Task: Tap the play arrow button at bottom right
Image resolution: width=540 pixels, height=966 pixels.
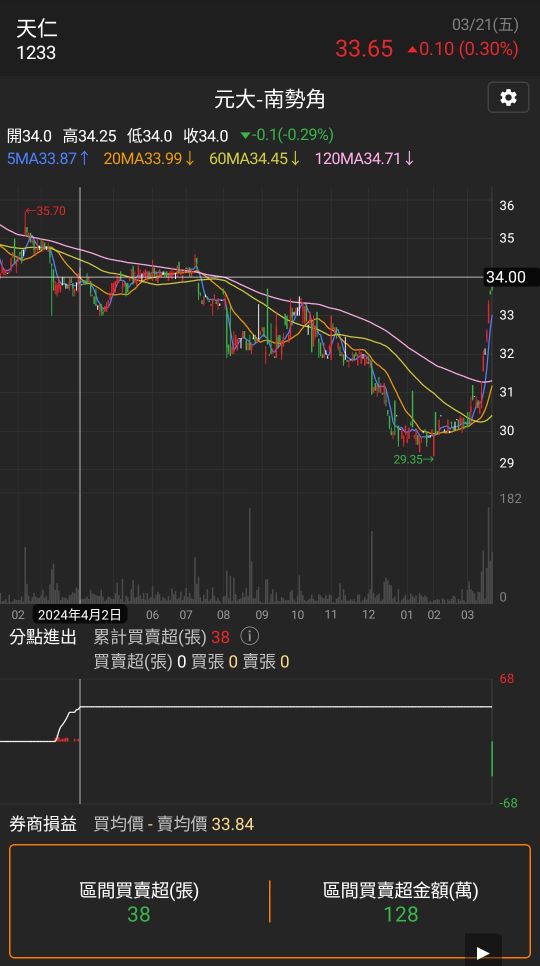Action: pyautogui.click(x=483, y=952)
